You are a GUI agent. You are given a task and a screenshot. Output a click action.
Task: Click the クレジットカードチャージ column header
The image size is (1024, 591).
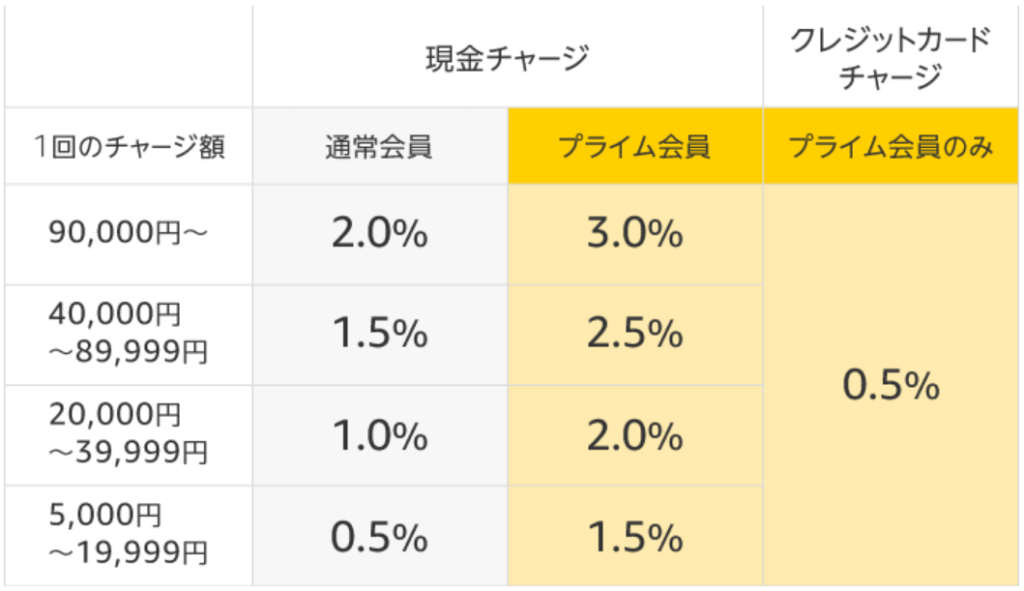tap(891, 58)
